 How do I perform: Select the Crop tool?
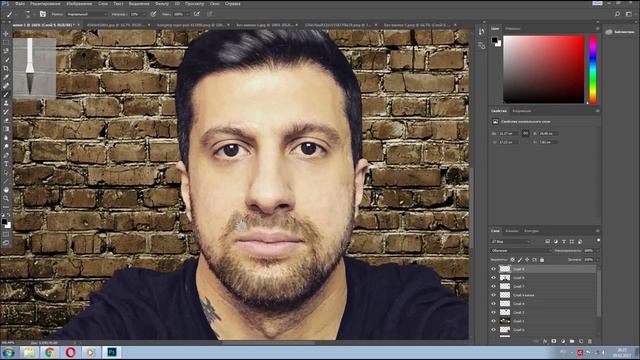pyautogui.click(x=6, y=69)
